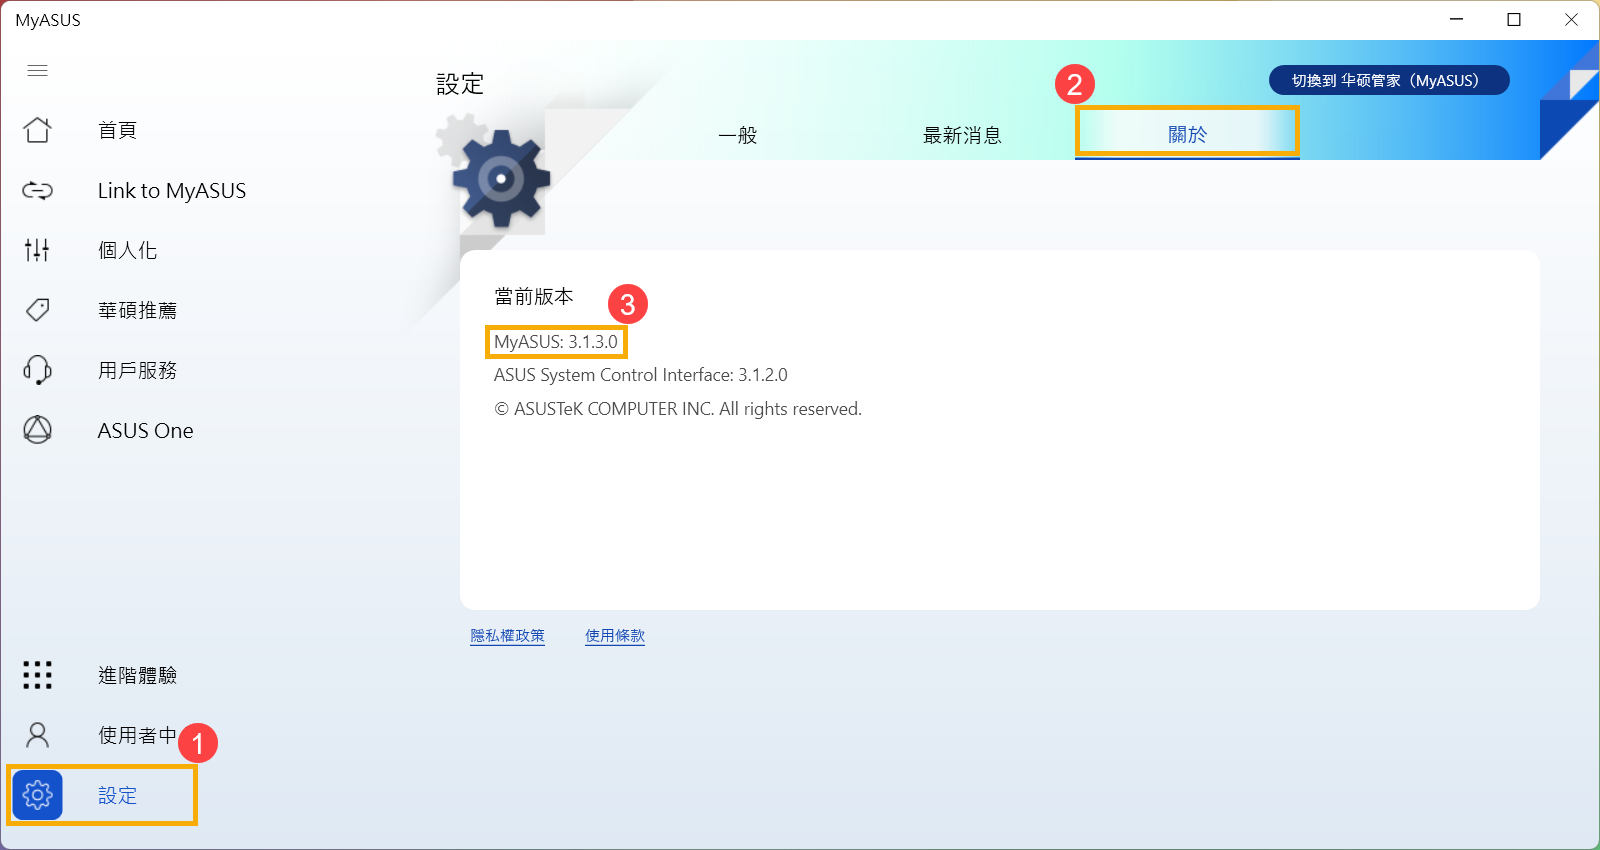Switch to the 最新消息 tab
The width and height of the screenshot is (1600, 850).
[x=962, y=135]
